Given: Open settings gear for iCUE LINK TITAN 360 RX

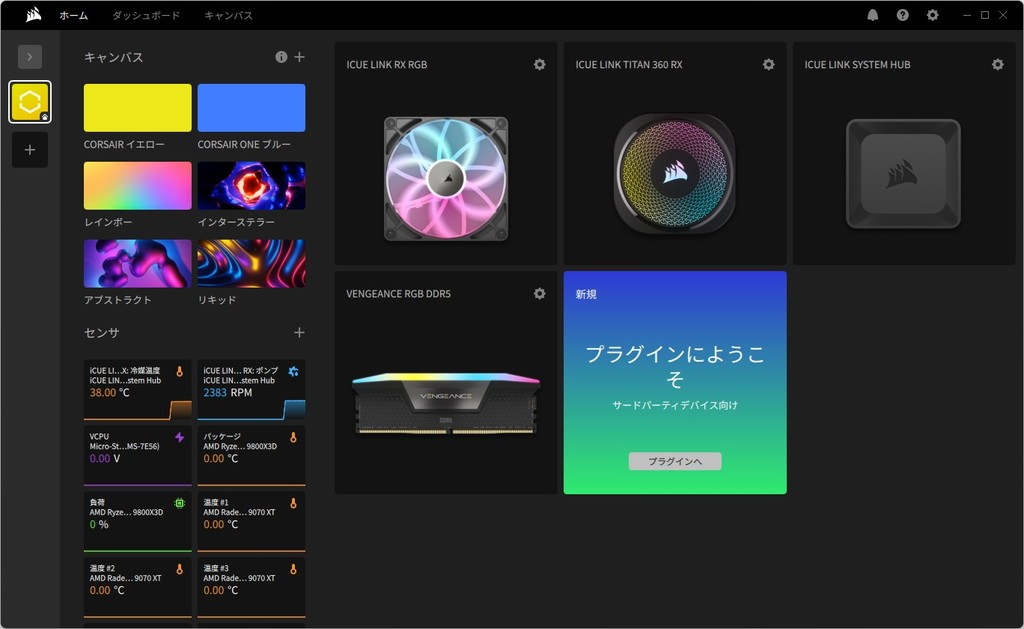Looking at the screenshot, I should pos(768,65).
